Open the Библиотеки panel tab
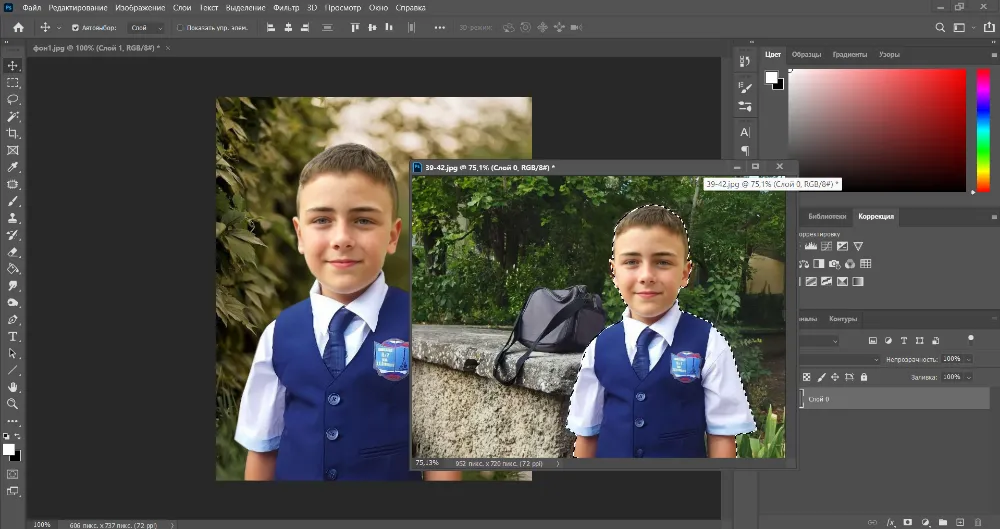 click(827, 216)
